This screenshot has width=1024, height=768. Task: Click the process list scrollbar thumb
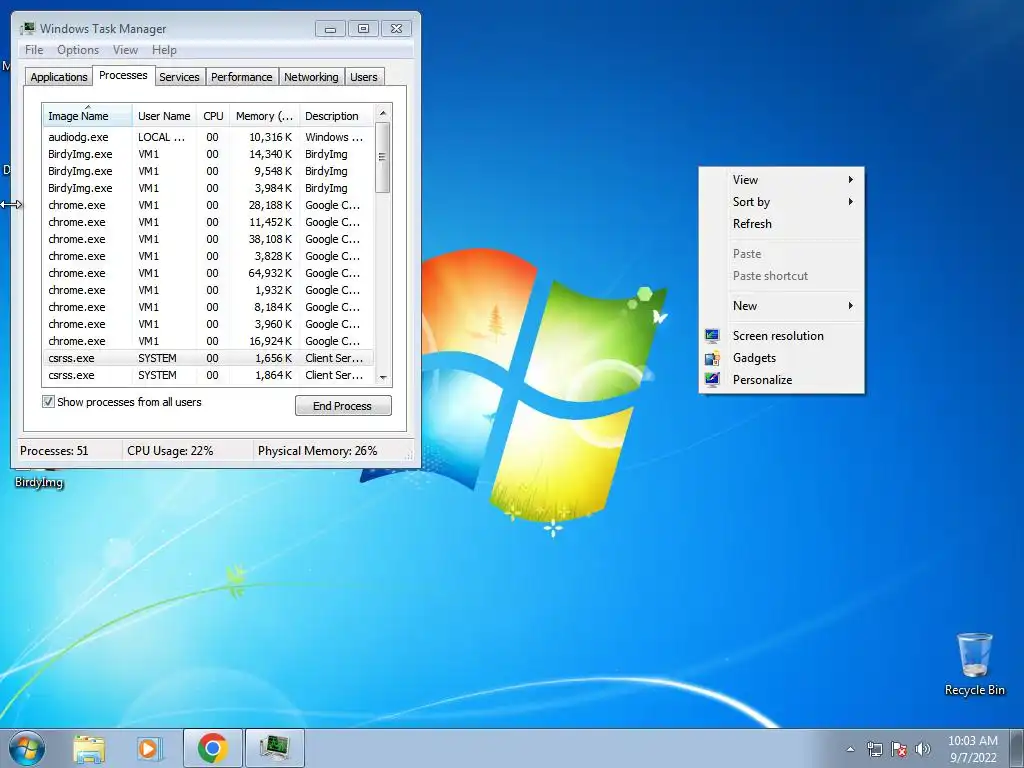tap(383, 157)
